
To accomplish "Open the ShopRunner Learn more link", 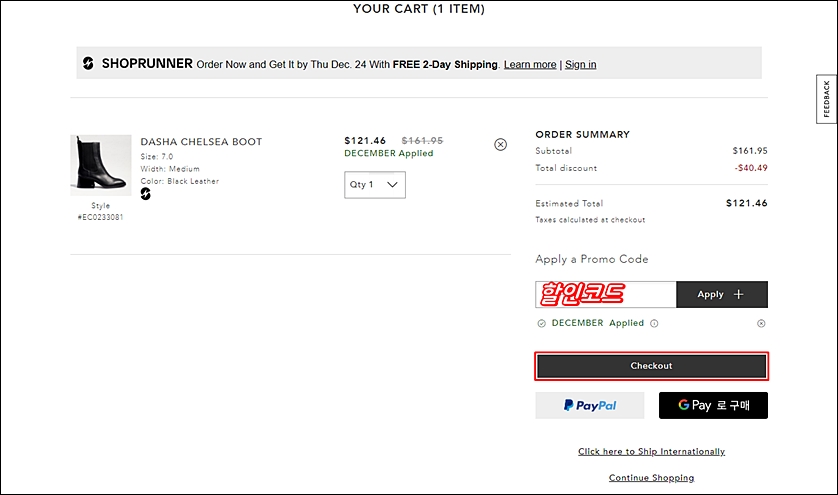I will click(x=530, y=65).
